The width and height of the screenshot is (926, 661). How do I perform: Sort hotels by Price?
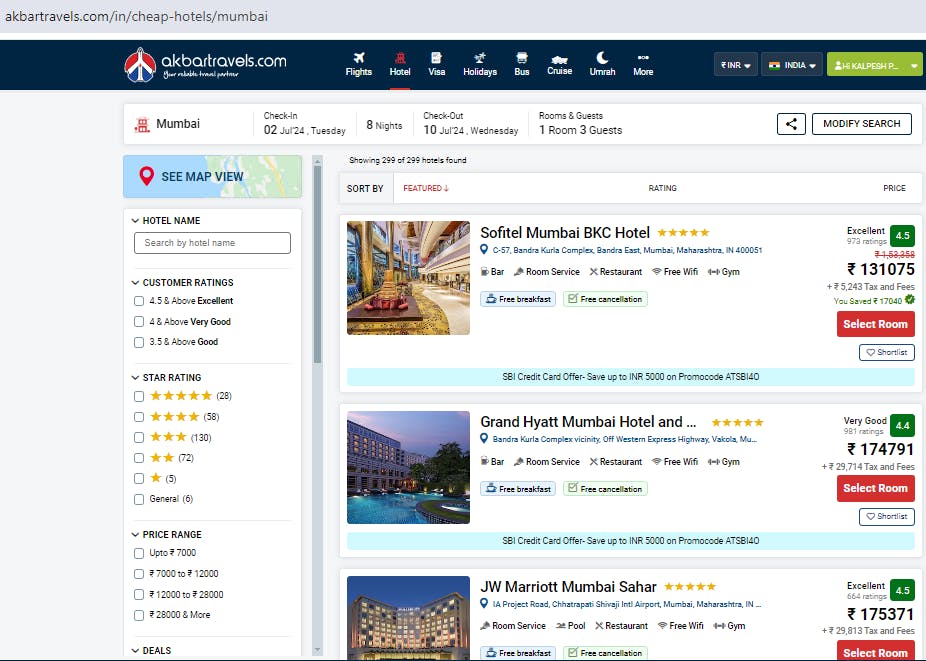coord(894,188)
